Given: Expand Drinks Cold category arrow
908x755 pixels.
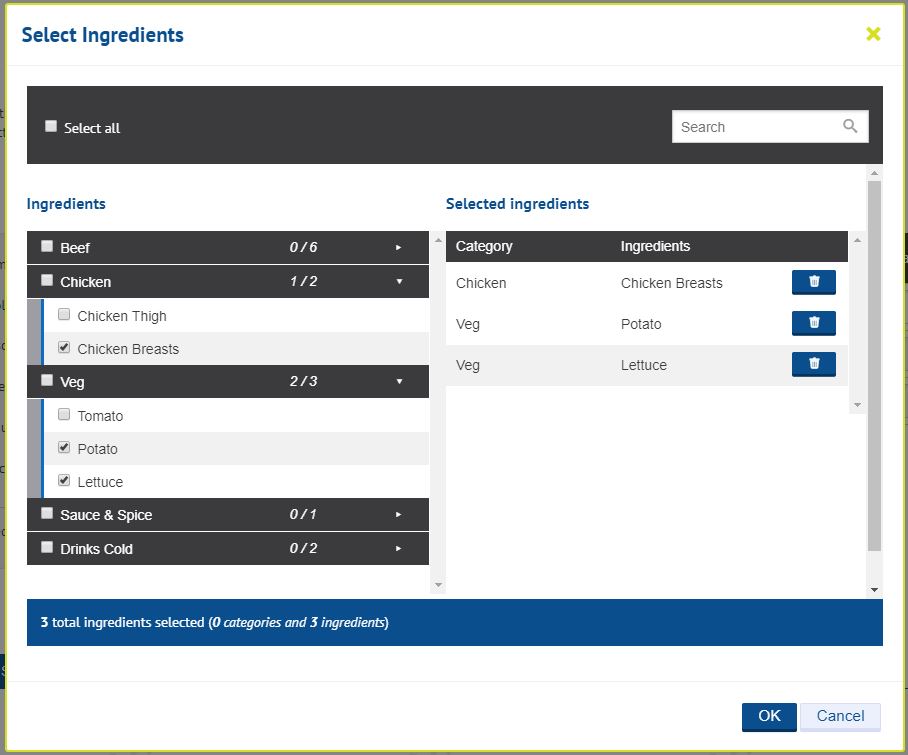Looking at the screenshot, I should pos(398,549).
